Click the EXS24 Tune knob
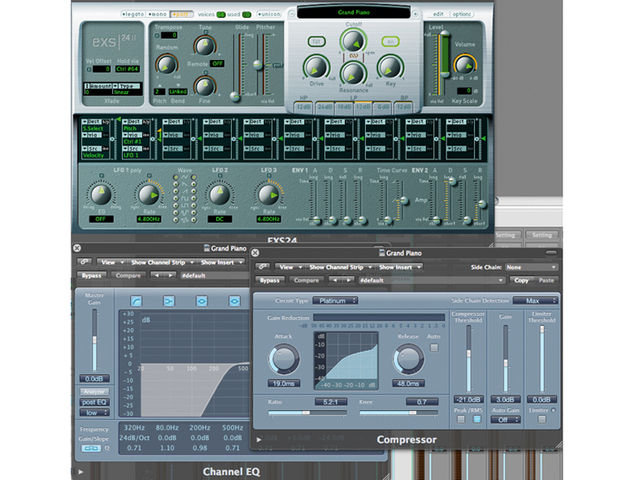This screenshot has width=640, height=480. [204, 46]
